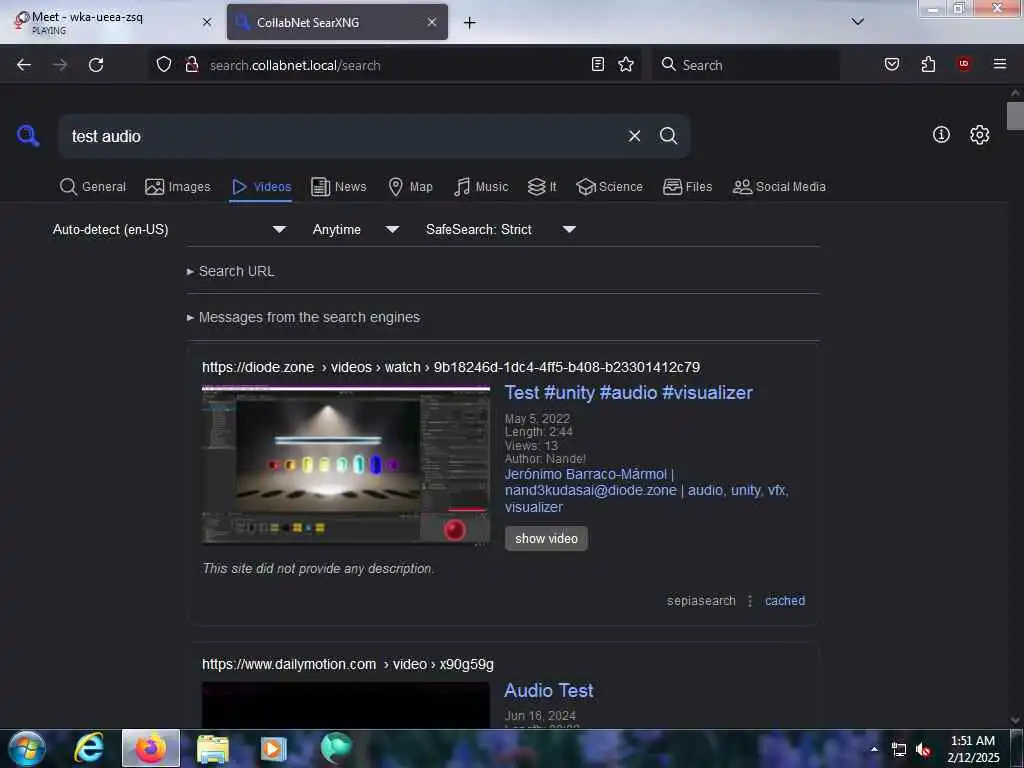Open the tracking protection shield icon
This screenshot has width=1024, height=768.
point(164,64)
